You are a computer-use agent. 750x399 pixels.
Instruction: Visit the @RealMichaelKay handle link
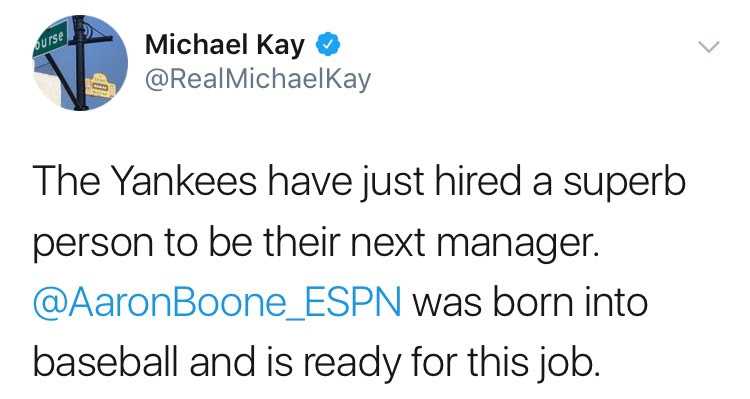pos(257,79)
